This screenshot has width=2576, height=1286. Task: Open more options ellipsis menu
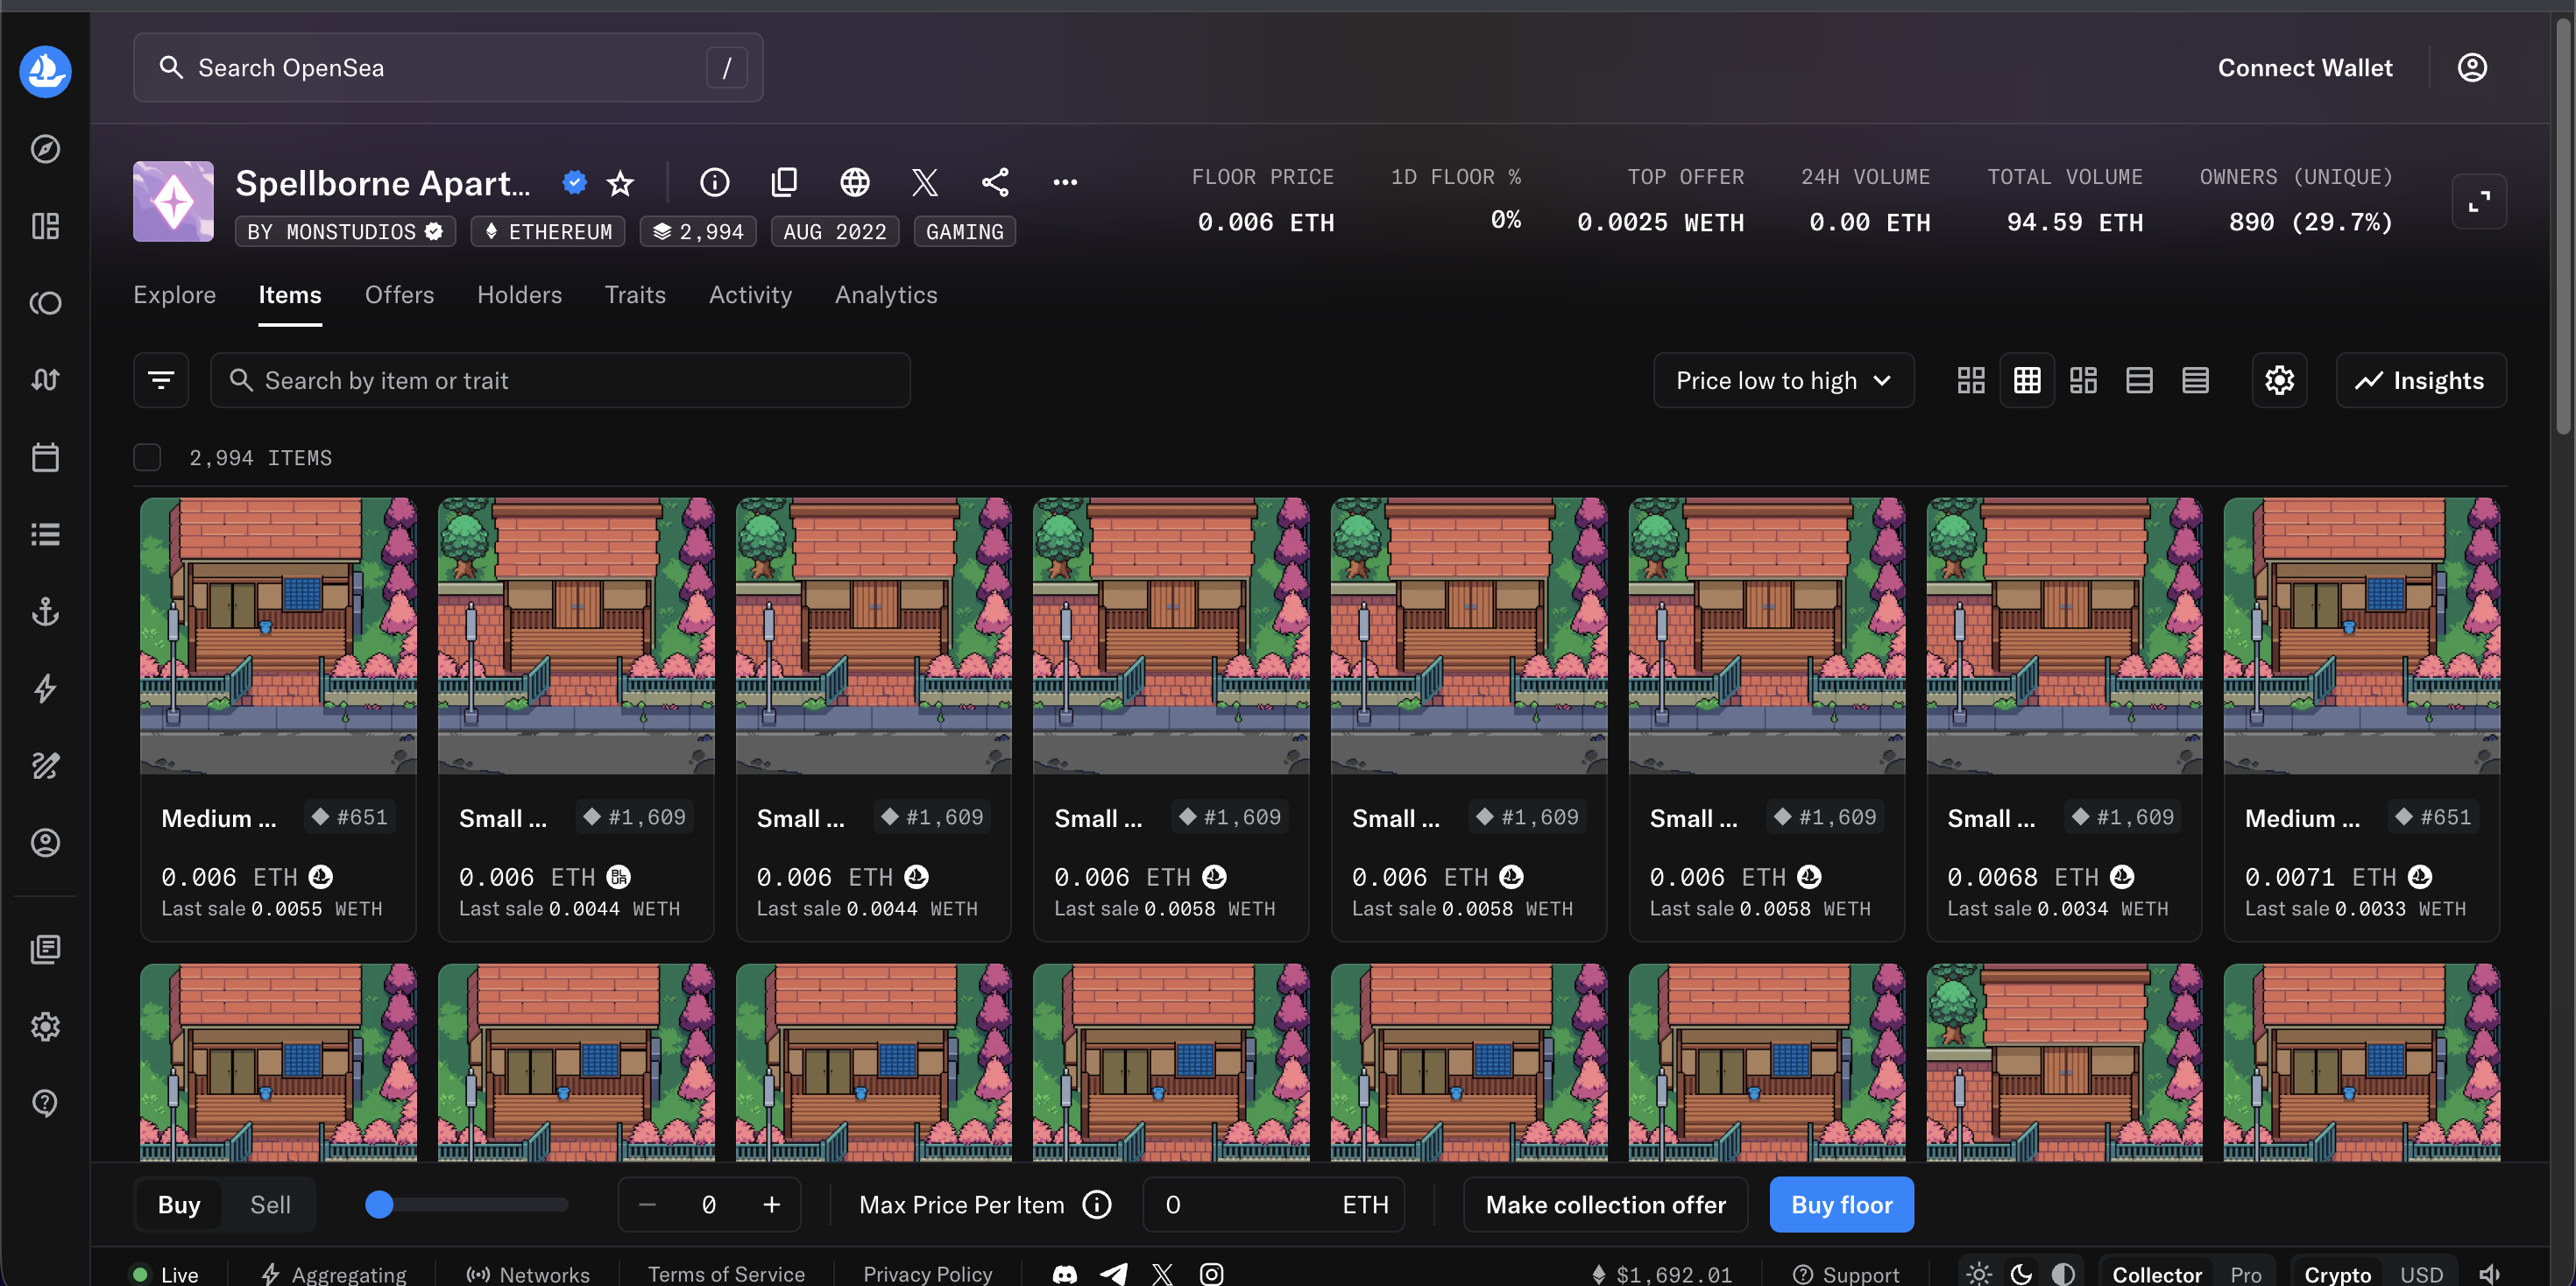click(1065, 182)
